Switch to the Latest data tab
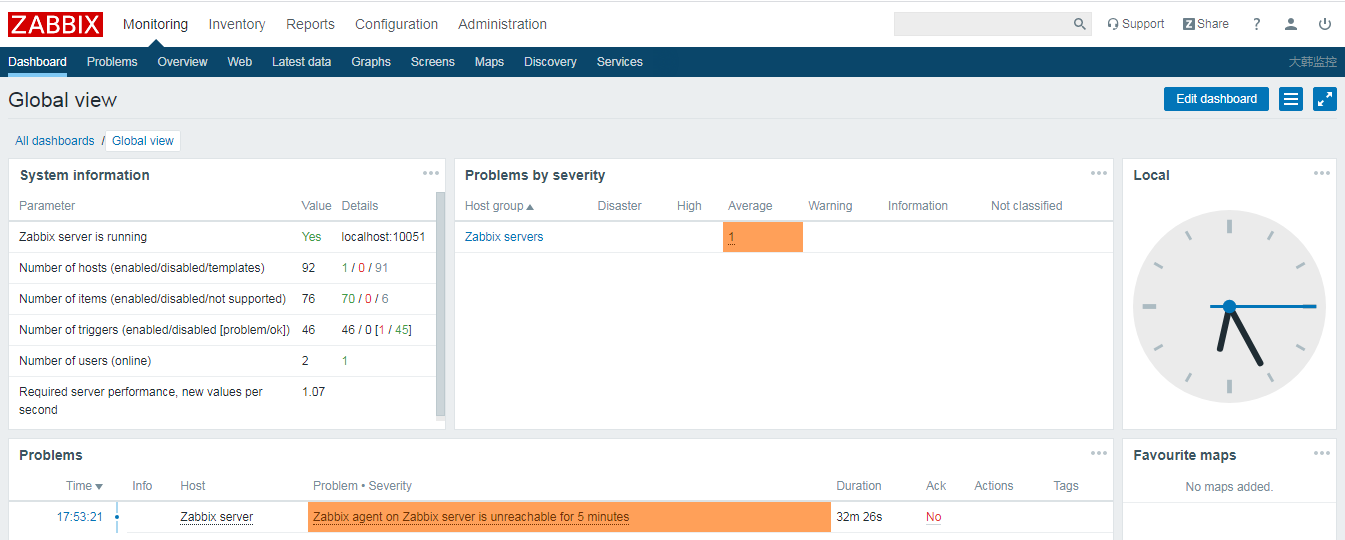Viewport: 1345px width, 540px height. coord(301,62)
